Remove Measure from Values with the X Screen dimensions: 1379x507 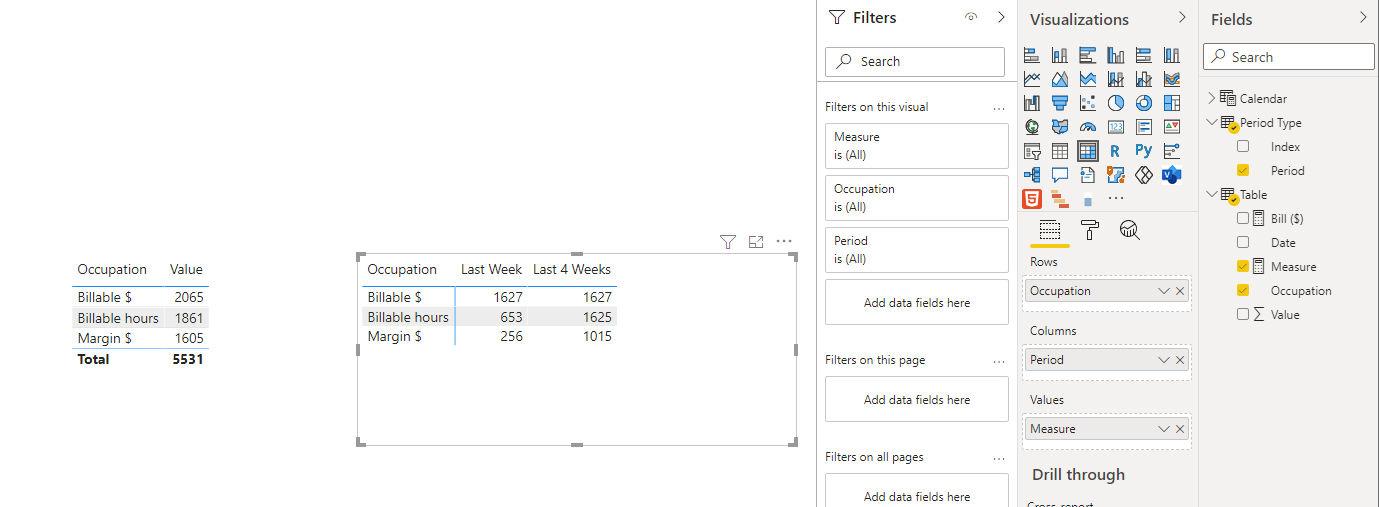1180,429
